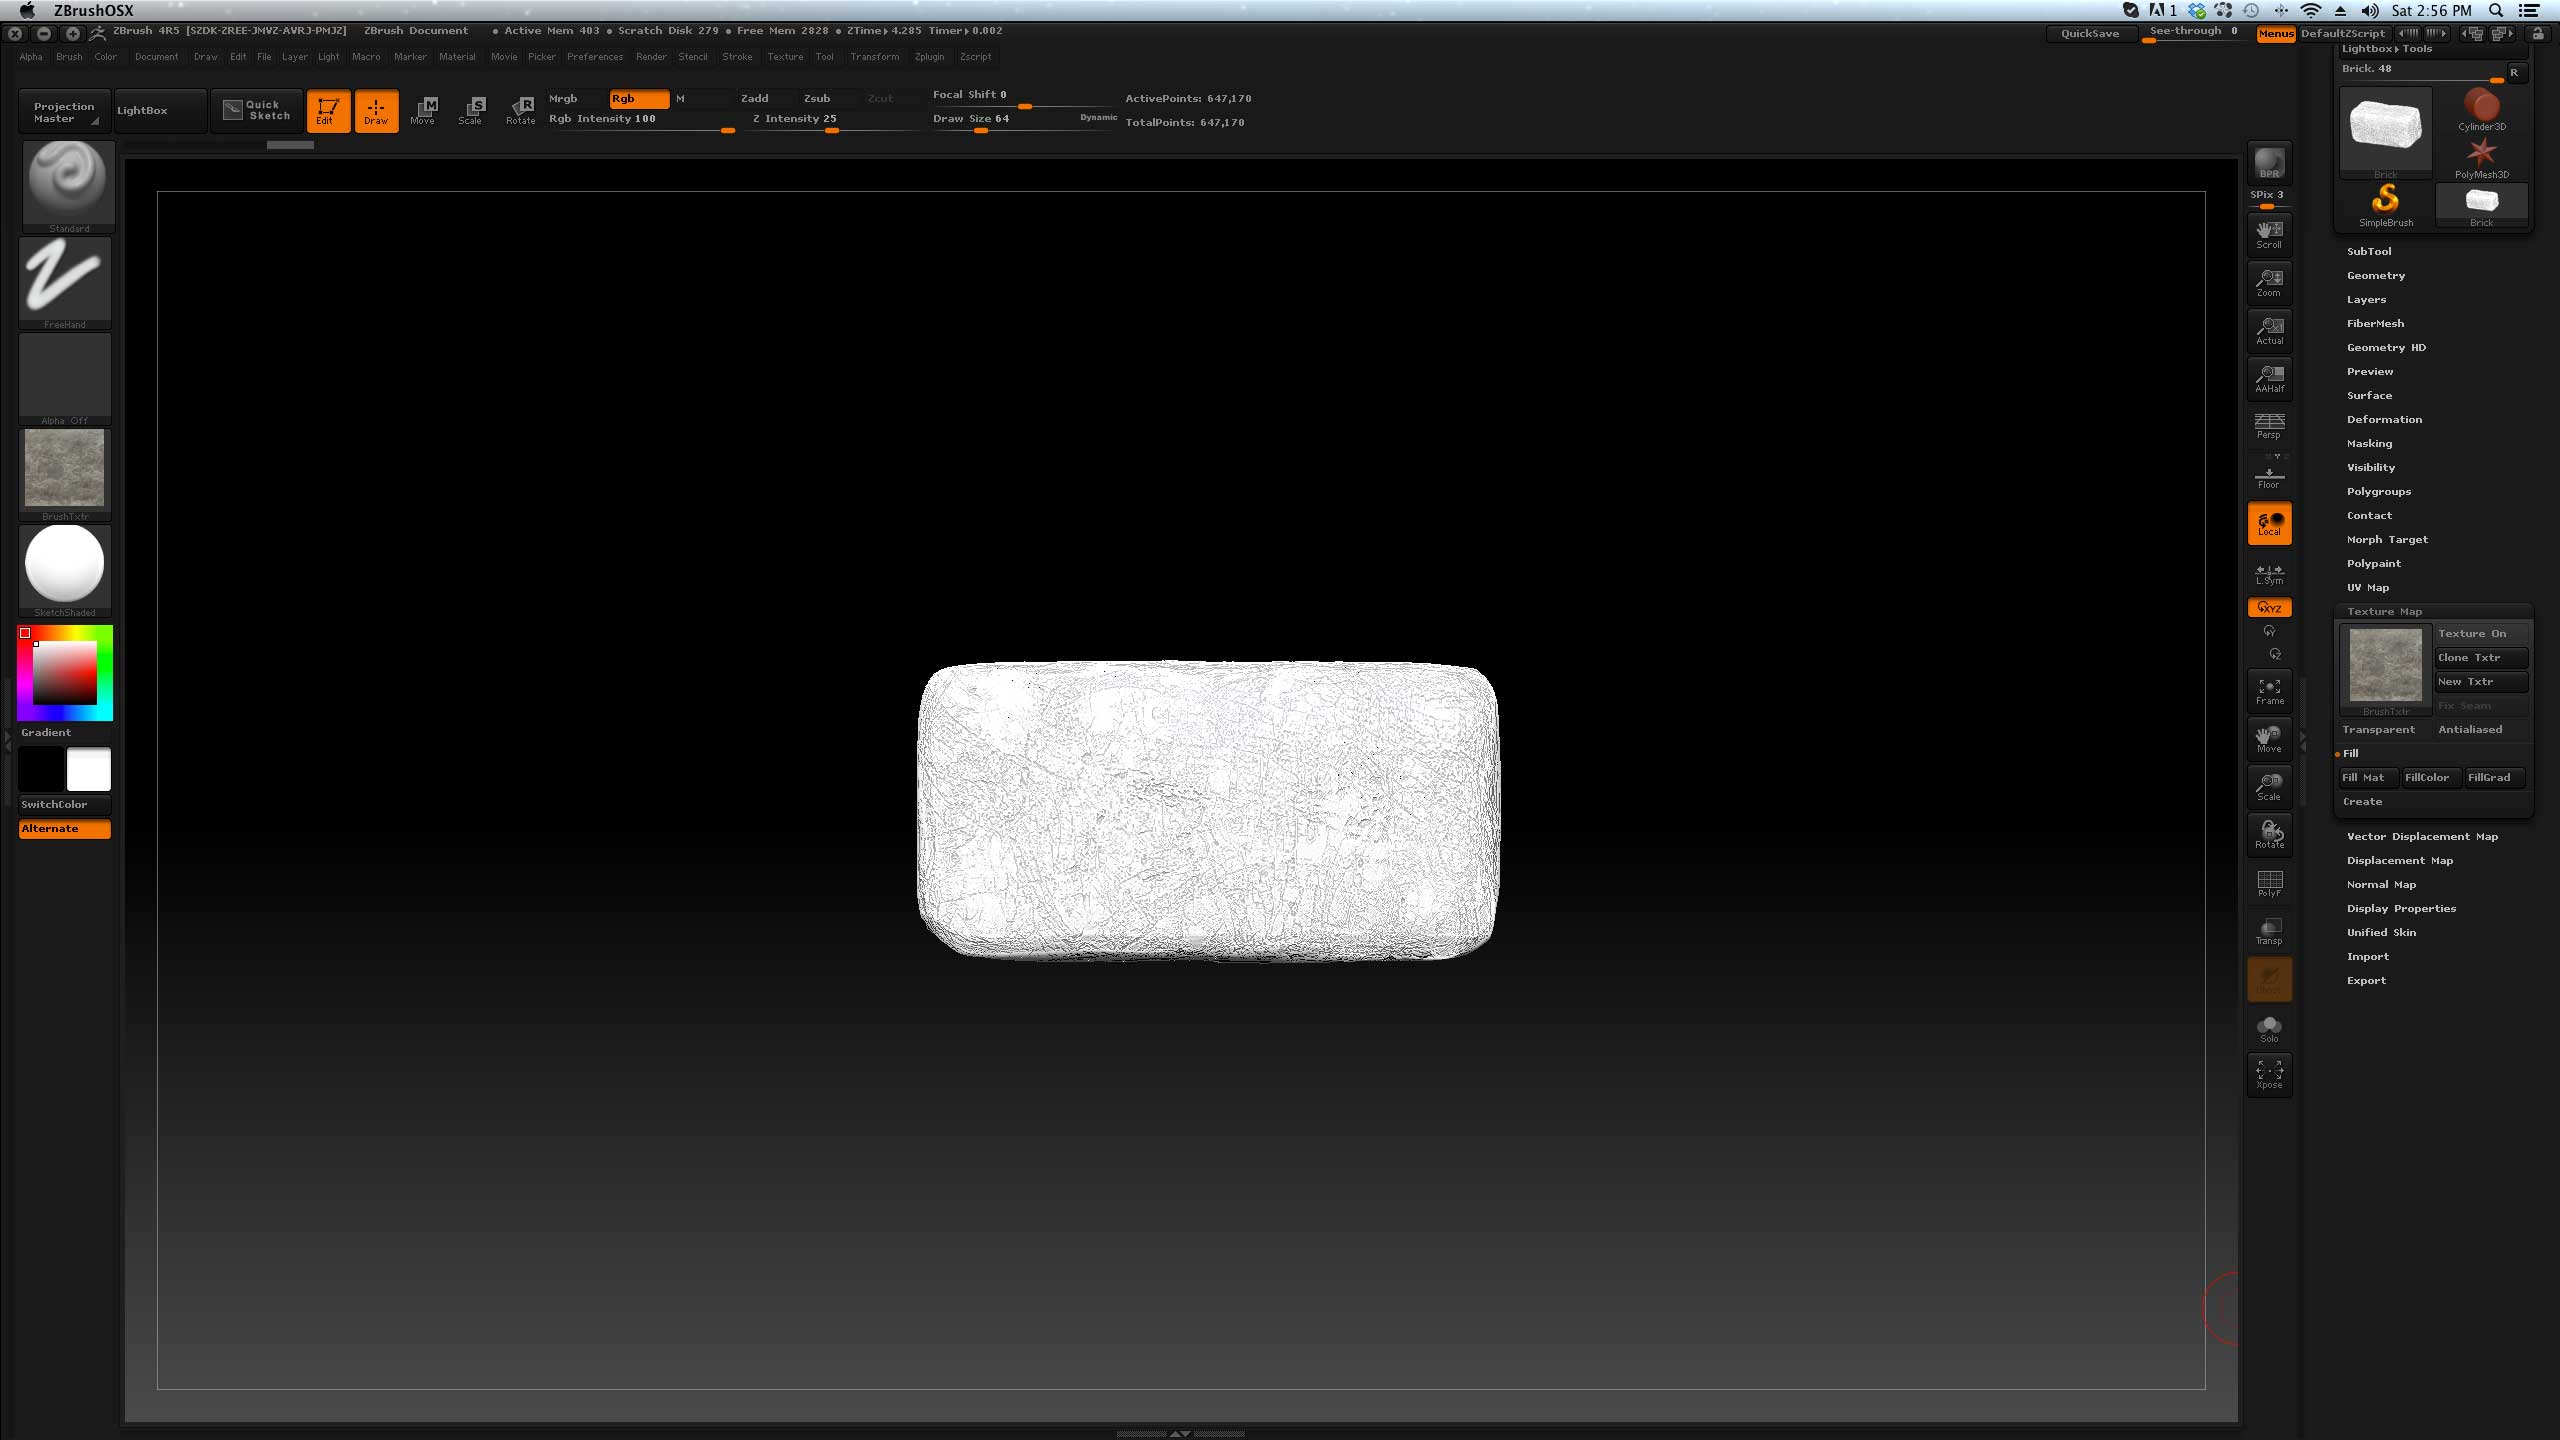Click Clone Txtr button
This screenshot has height=1440, width=2560.
2480,658
